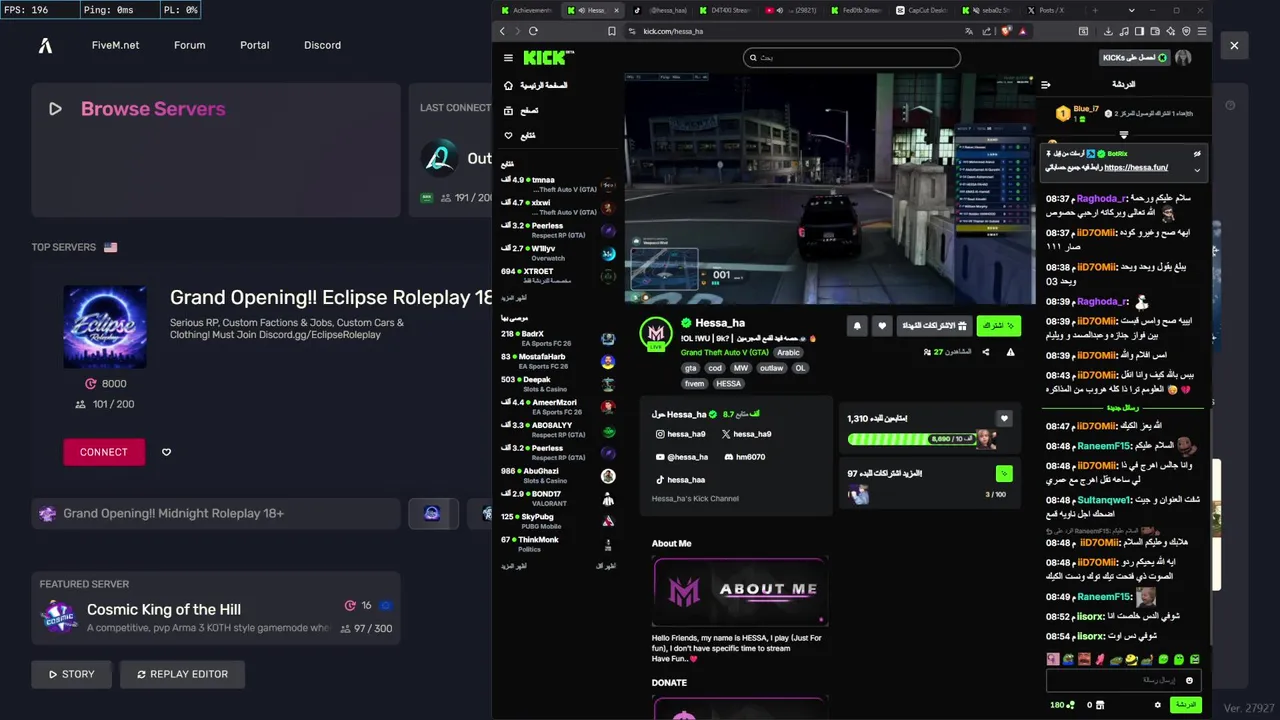Click the translate page icon in address bar

(968, 31)
